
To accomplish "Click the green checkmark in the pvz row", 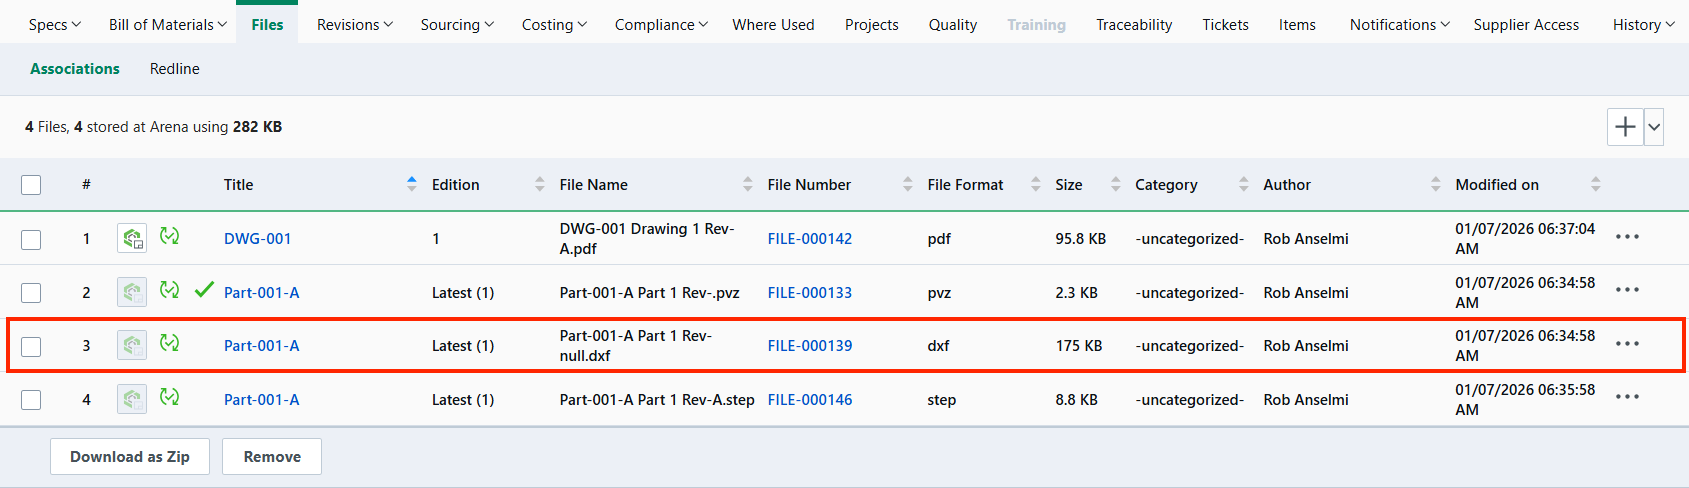I will [204, 290].
